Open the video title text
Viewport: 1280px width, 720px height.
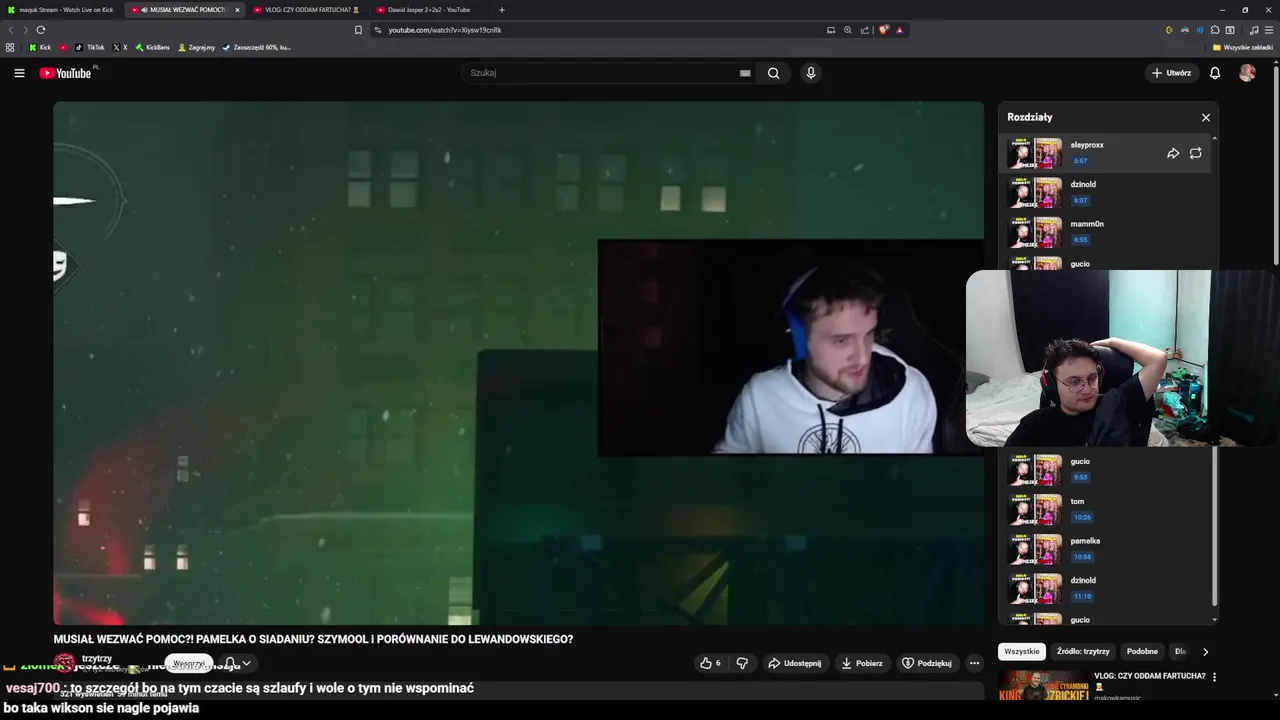coord(313,639)
